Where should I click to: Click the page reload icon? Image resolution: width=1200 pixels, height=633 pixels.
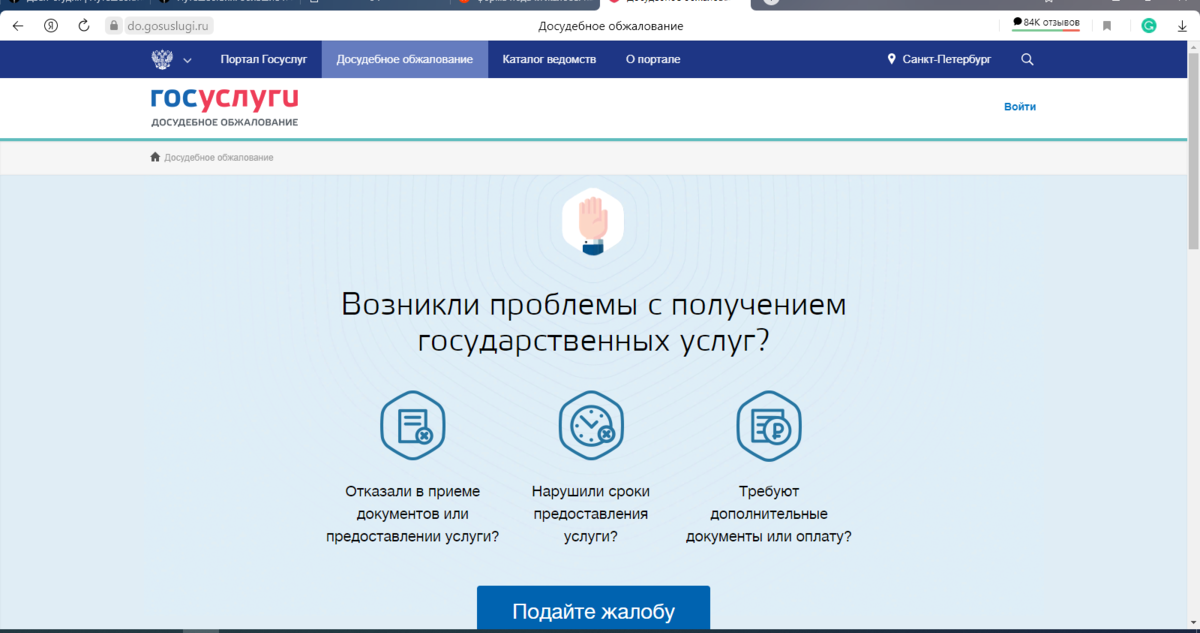(x=82, y=27)
